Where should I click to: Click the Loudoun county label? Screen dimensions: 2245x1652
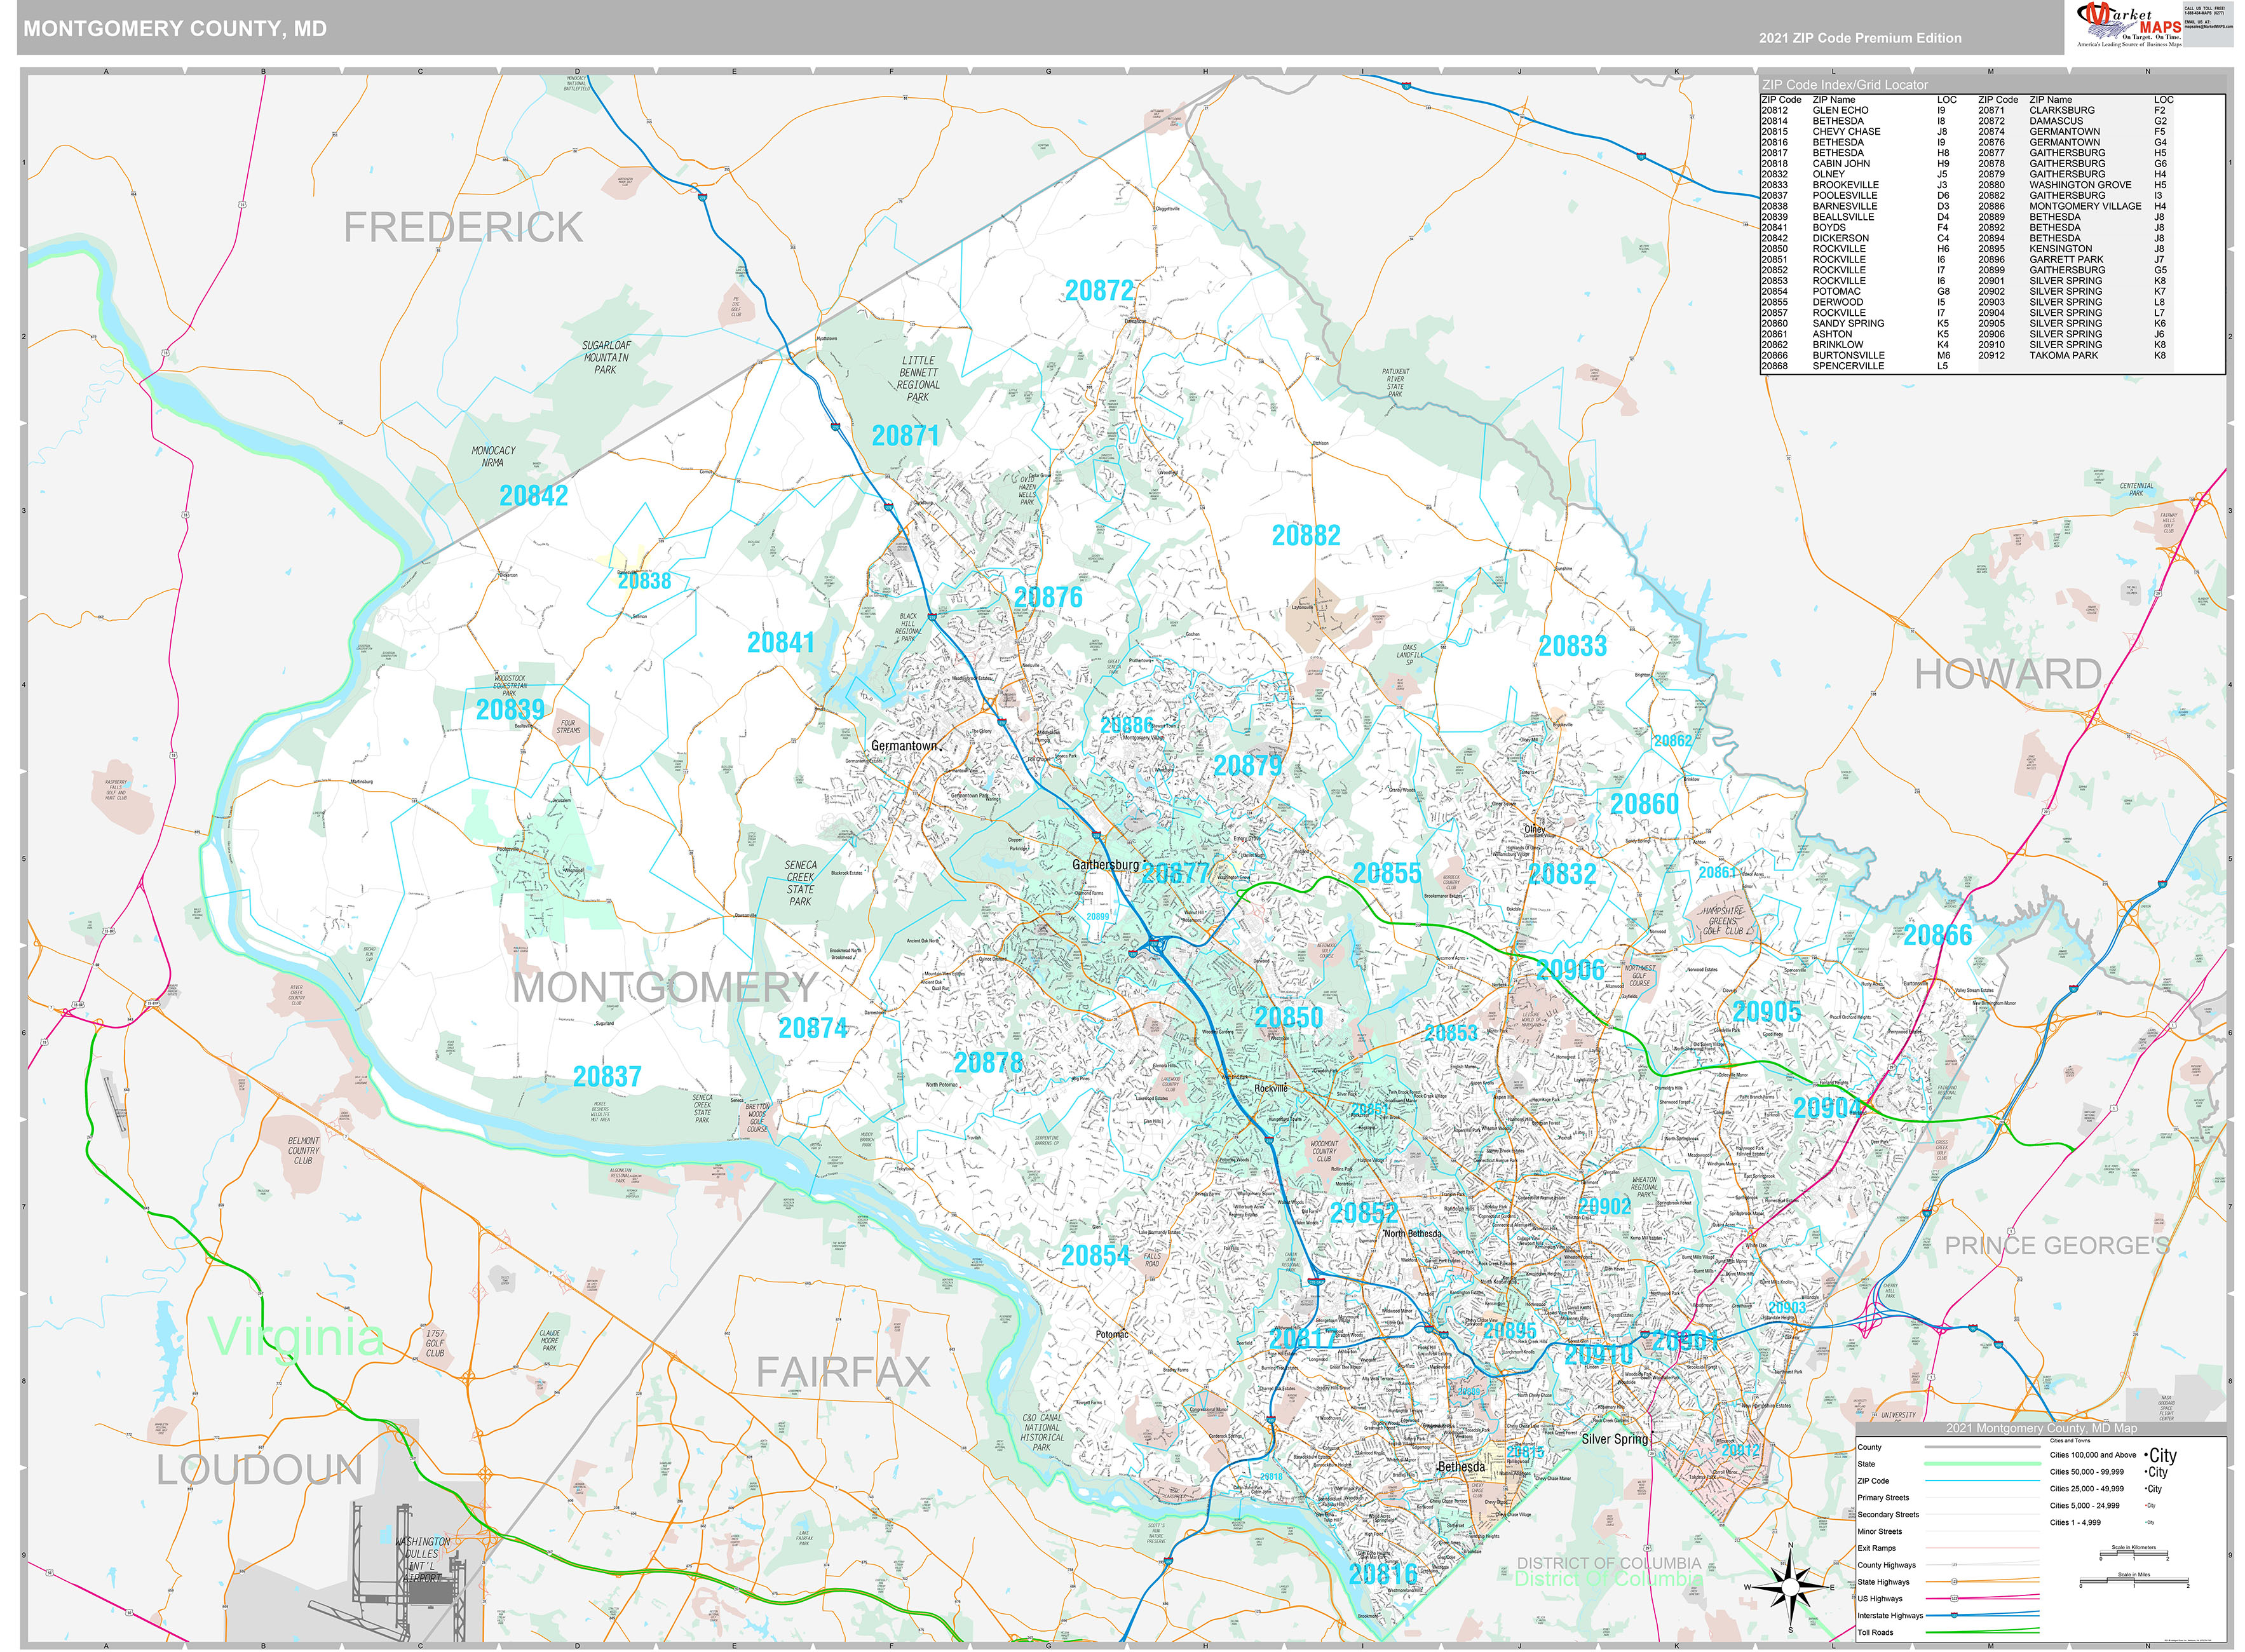click(260, 1470)
